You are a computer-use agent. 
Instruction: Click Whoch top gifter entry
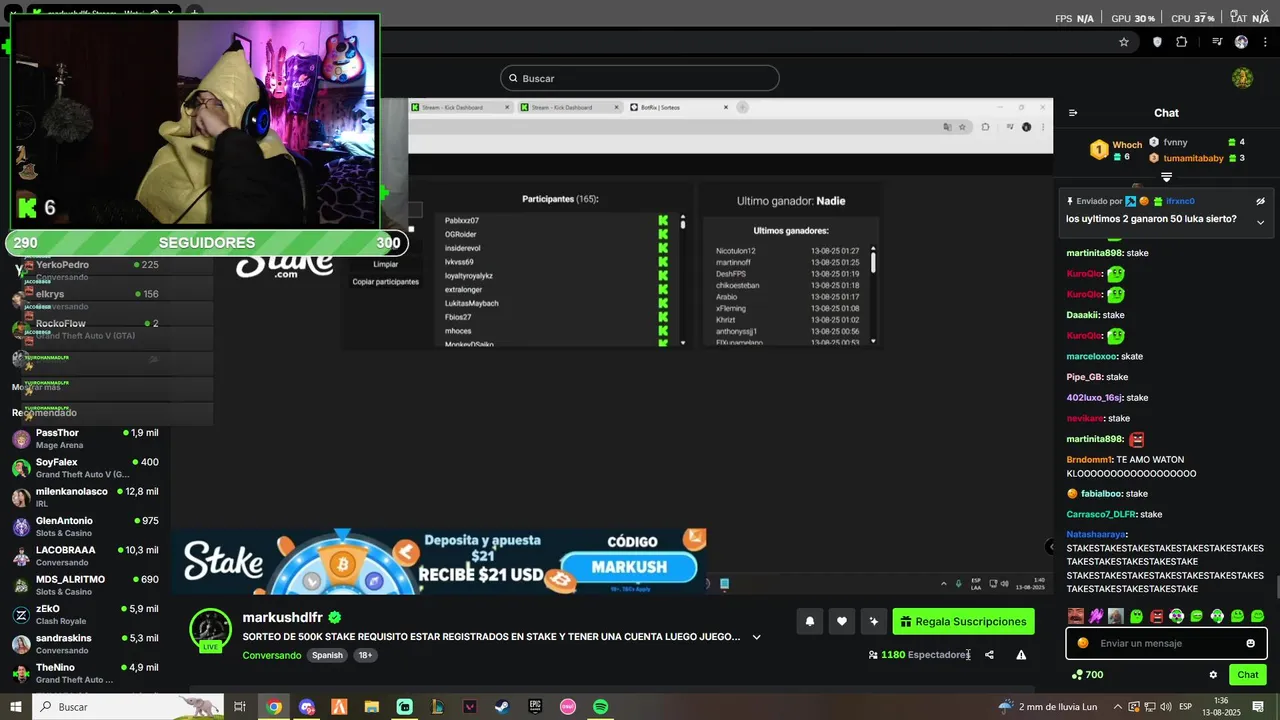coord(1116,150)
